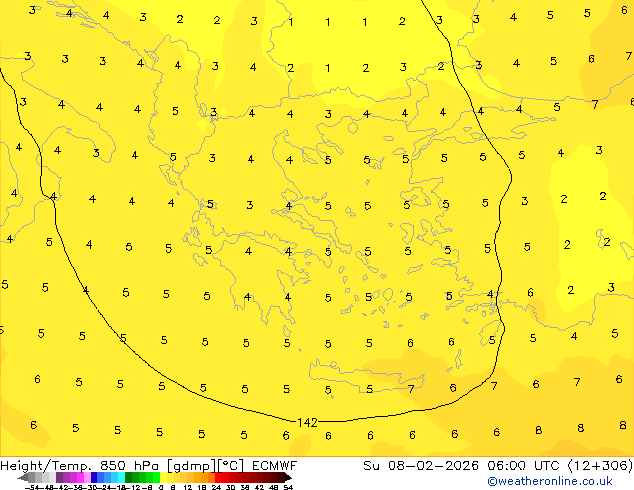Click the 7 temperature value on eastern Crete
The height and width of the screenshot is (490, 634).
click(411, 389)
